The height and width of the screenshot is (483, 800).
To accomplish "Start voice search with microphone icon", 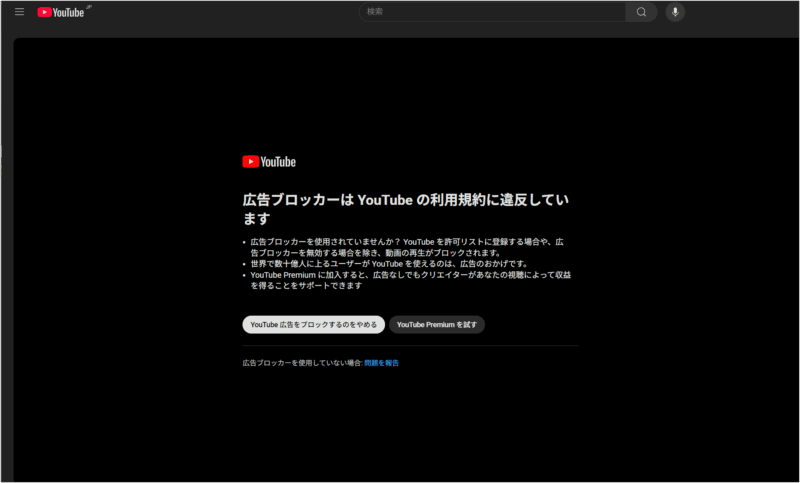I will click(x=675, y=12).
